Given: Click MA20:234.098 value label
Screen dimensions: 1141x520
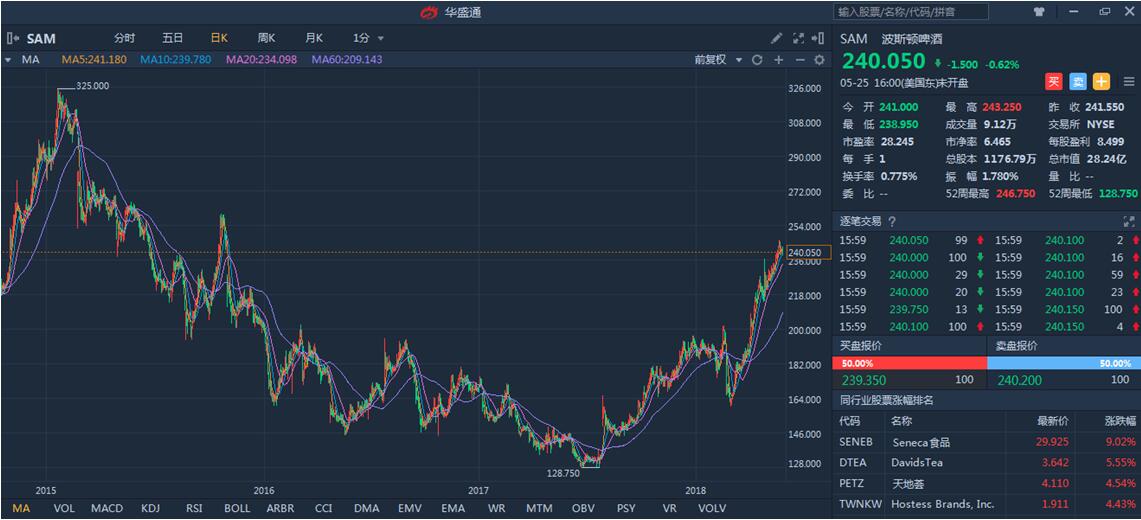Looking at the screenshot, I should (x=261, y=60).
